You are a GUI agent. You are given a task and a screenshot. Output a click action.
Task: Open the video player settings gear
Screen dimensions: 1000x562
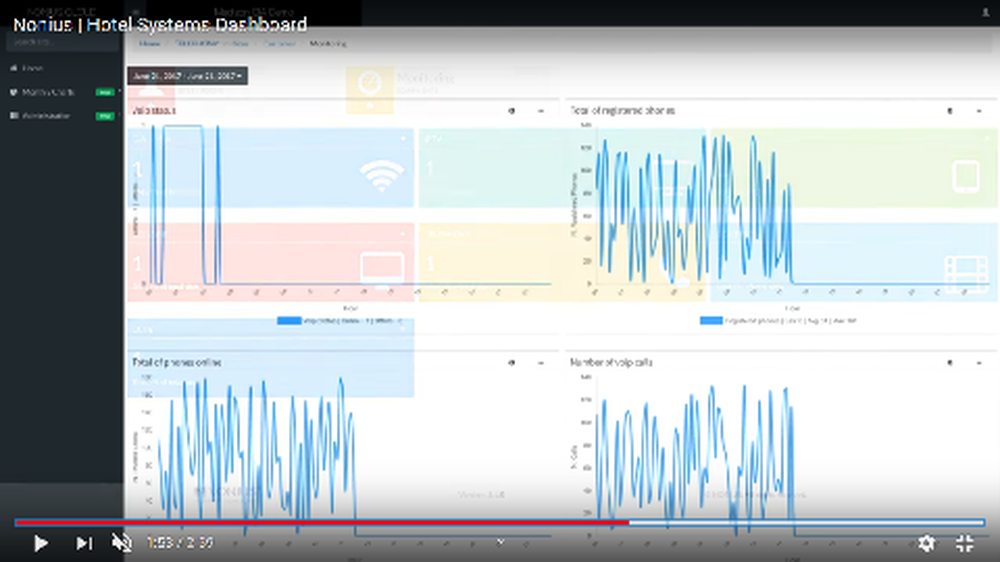pos(926,543)
